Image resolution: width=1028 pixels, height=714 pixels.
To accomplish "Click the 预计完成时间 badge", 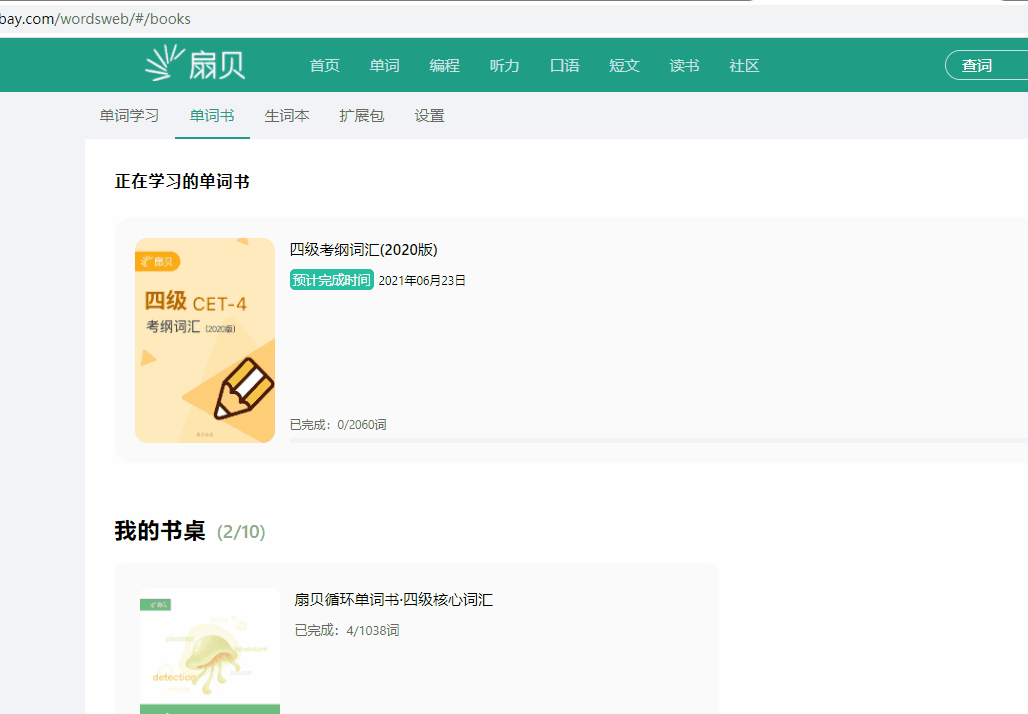I will pyautogui.click(x=332, y=280).
